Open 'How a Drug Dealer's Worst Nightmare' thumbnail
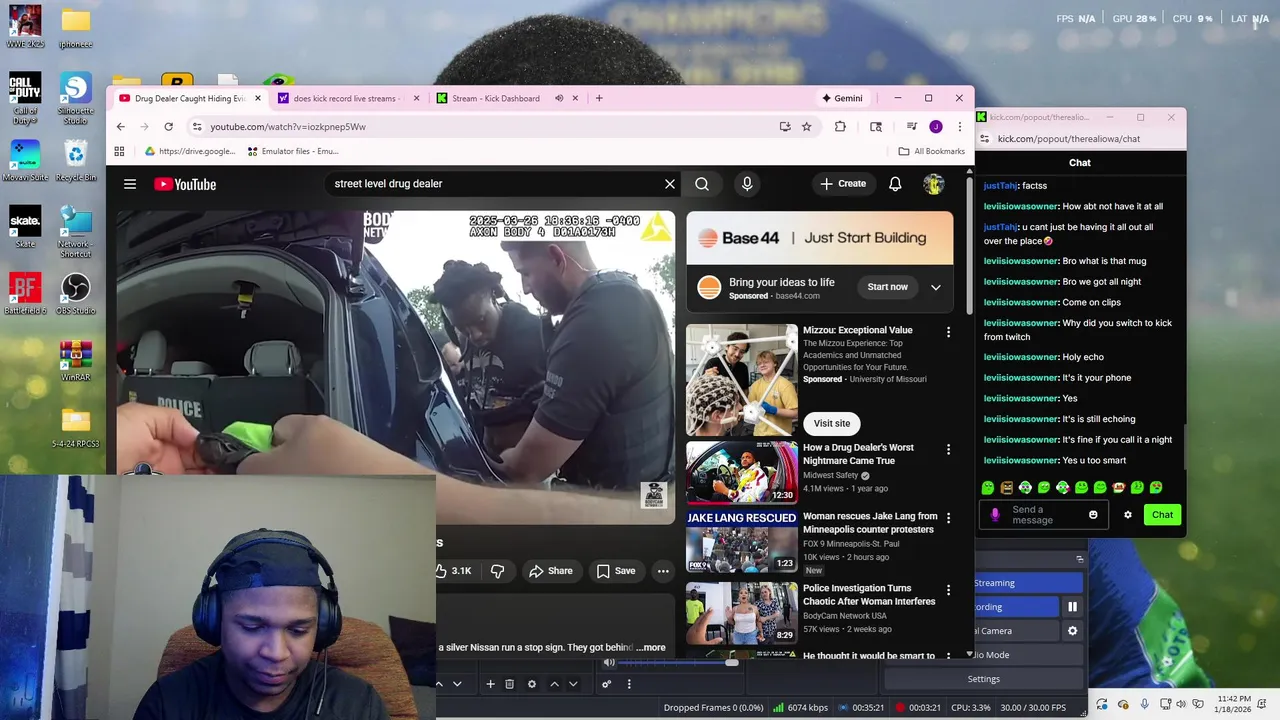1280x720 pixels. point(742,471)
